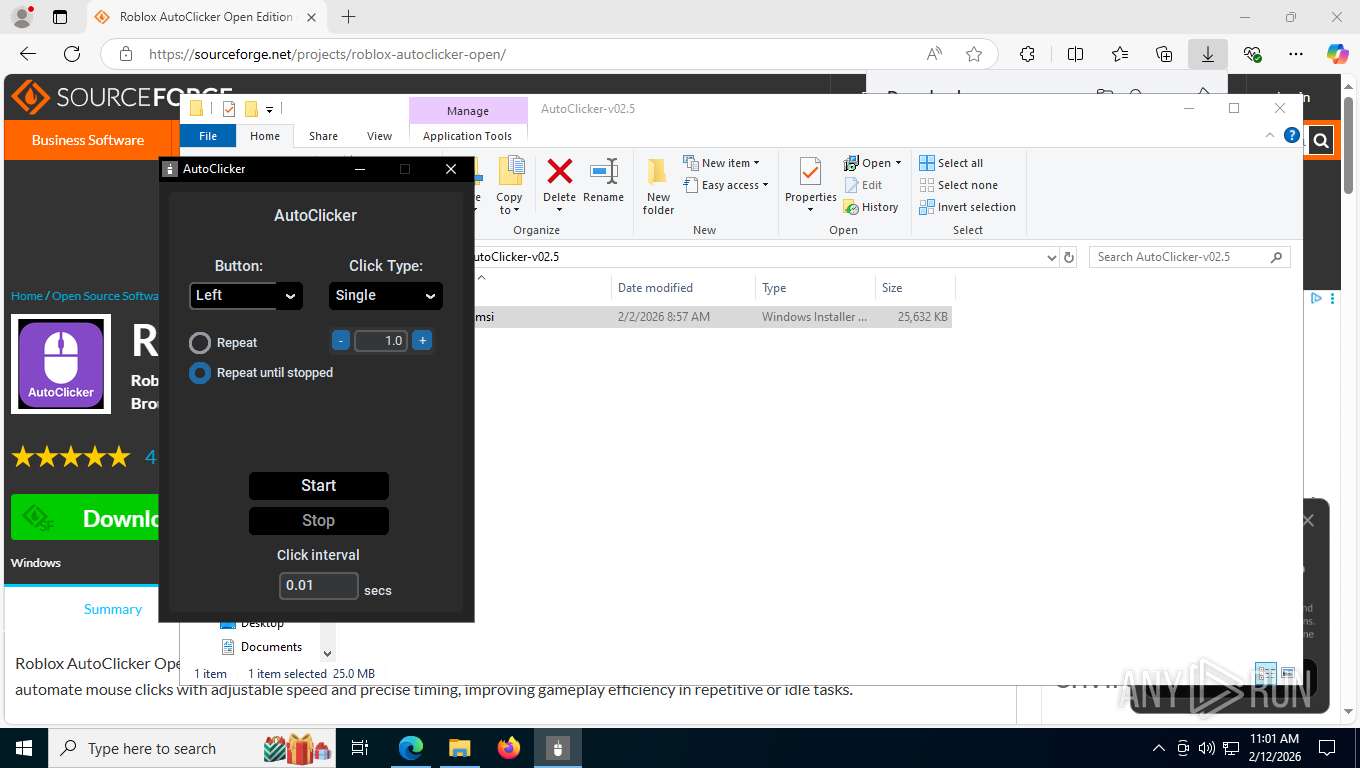The width and height of the screenshot is (1360, 768).
Task: Open Firefox from the Windows taskbar
Action: 509,748
